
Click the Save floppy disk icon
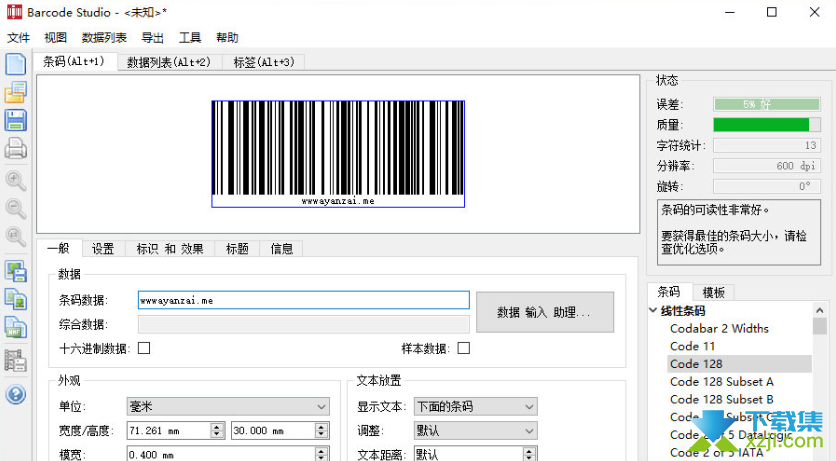15,120
